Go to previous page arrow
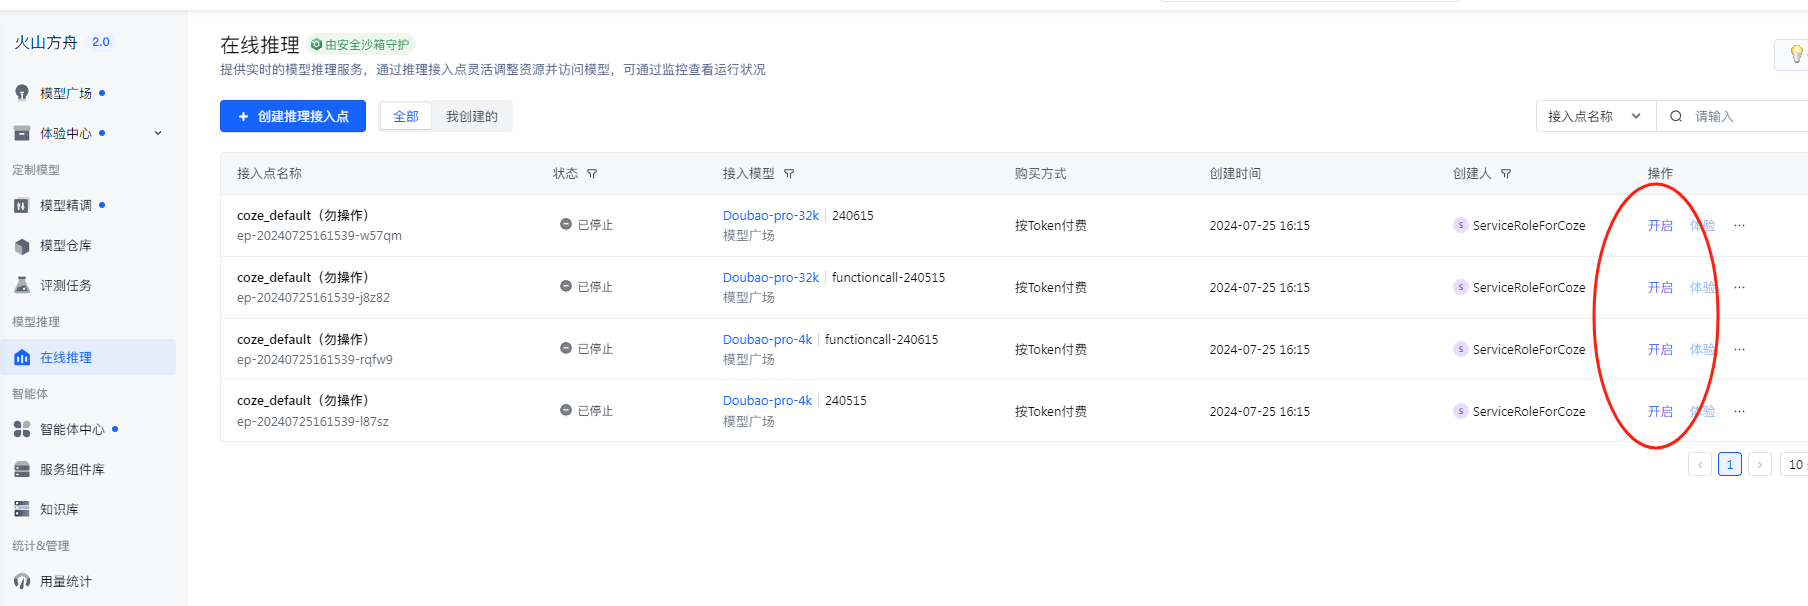 (1700, 464)
